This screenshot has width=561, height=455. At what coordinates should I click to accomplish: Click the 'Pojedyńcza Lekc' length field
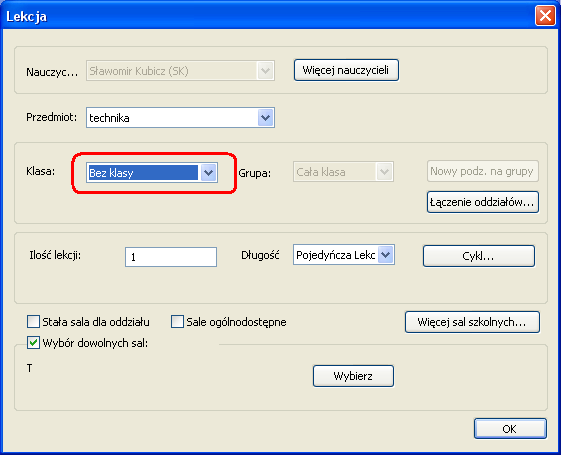tap(336, 255)
